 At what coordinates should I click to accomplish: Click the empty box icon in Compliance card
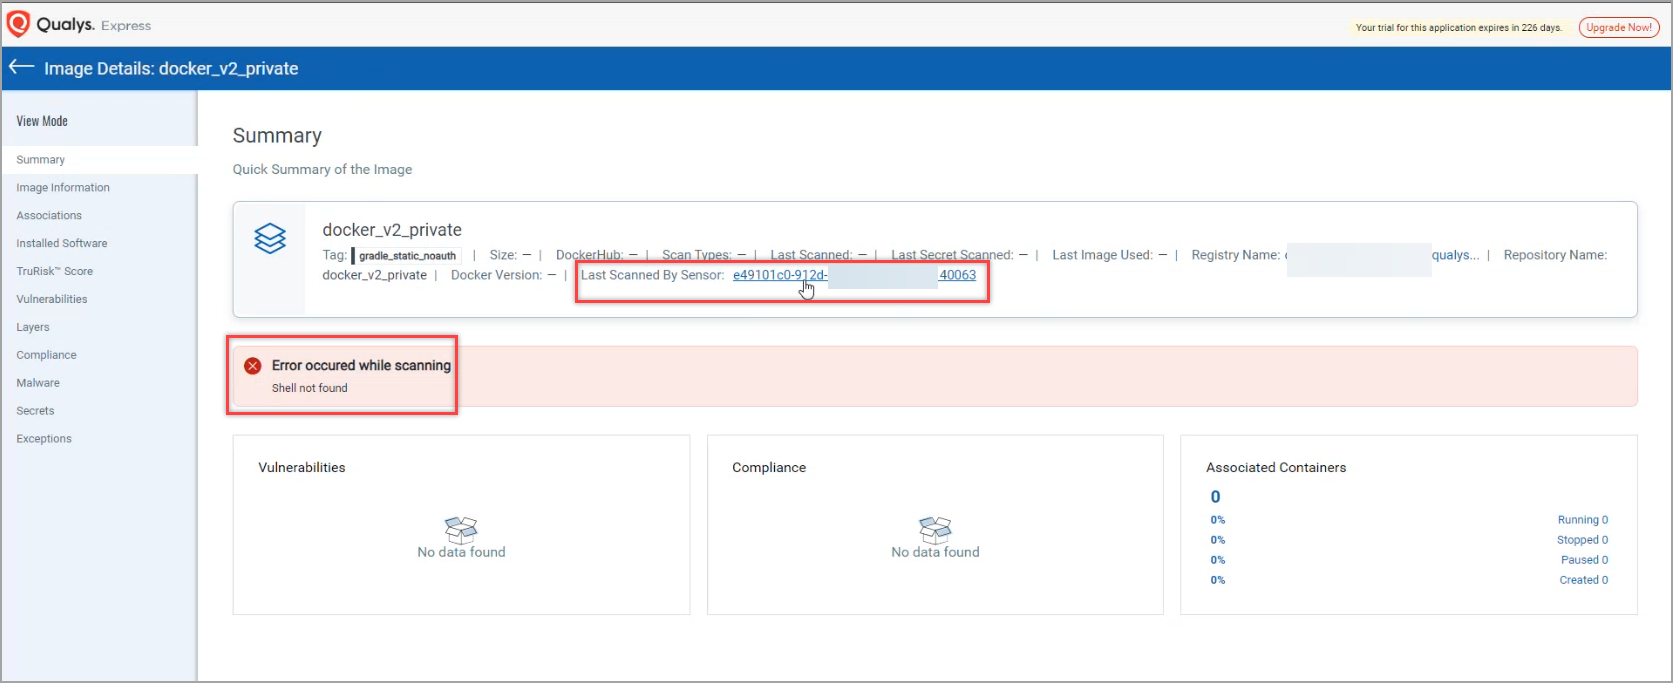tap(935, 528)
